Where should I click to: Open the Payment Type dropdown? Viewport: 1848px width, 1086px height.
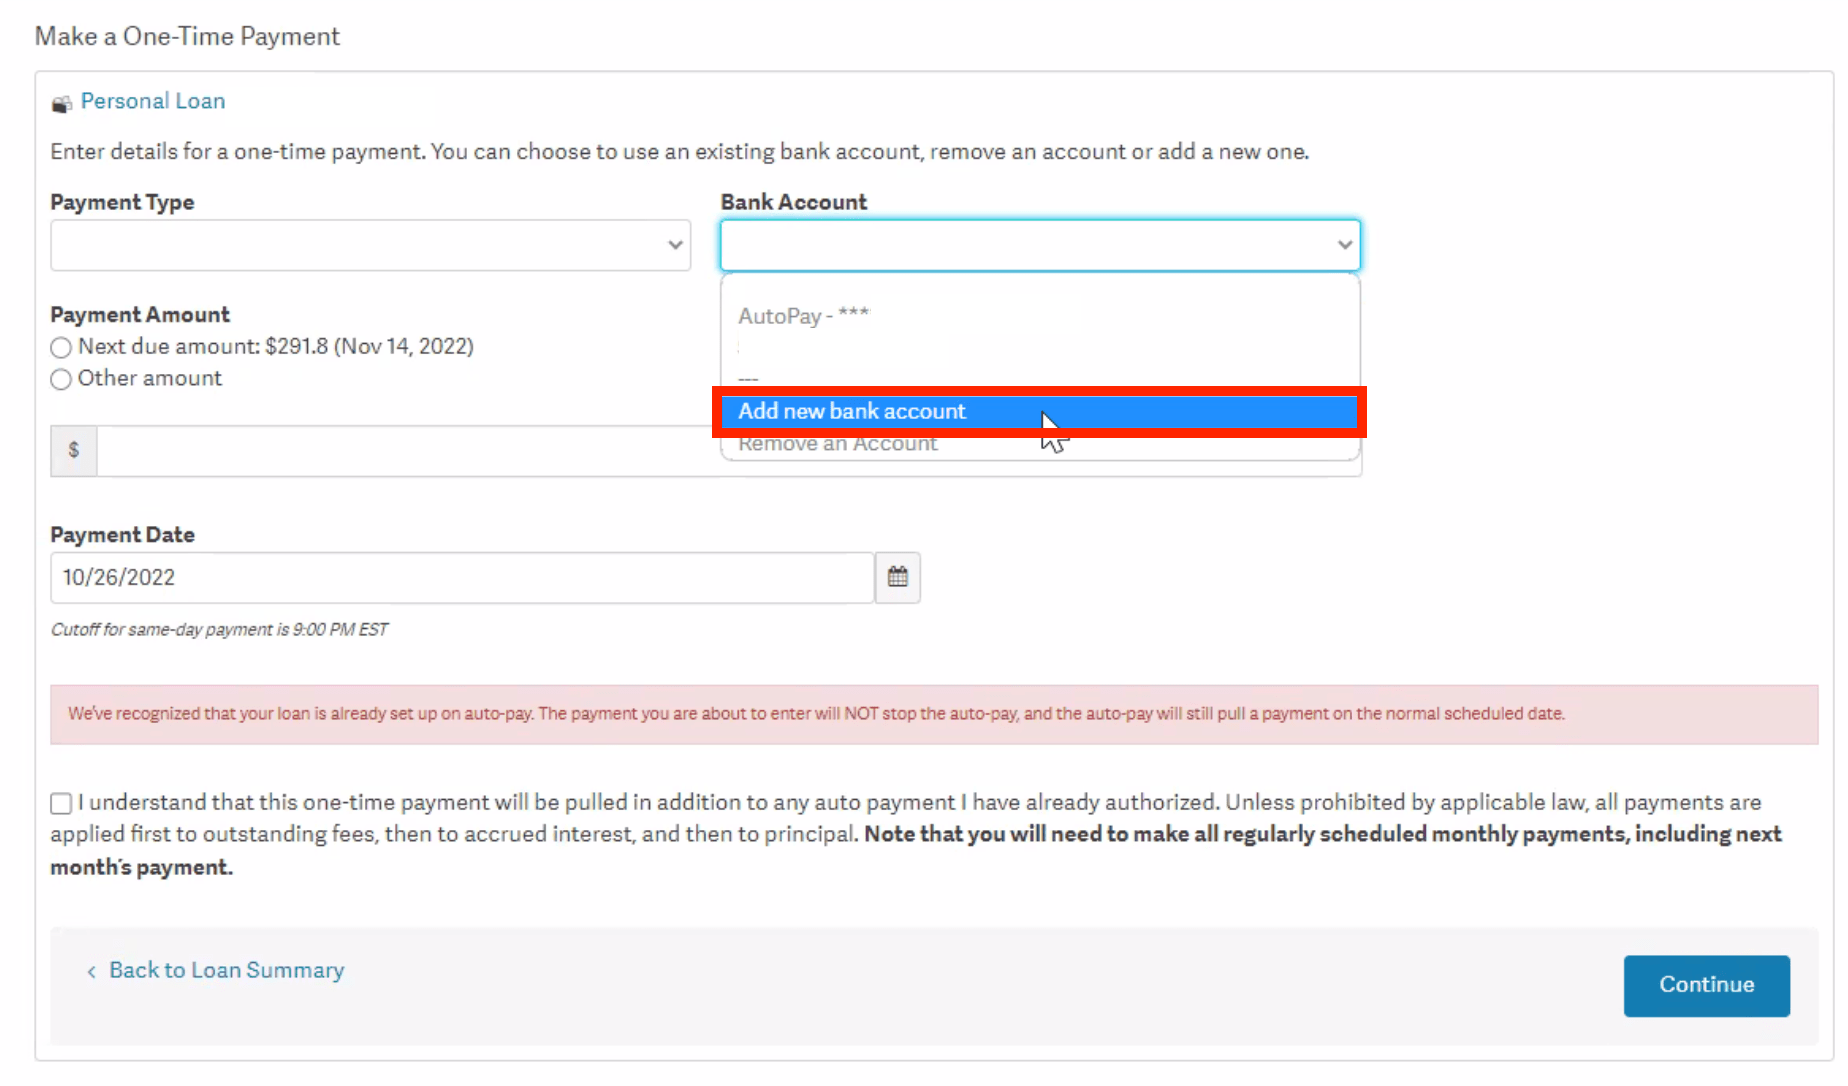(370, 245)
